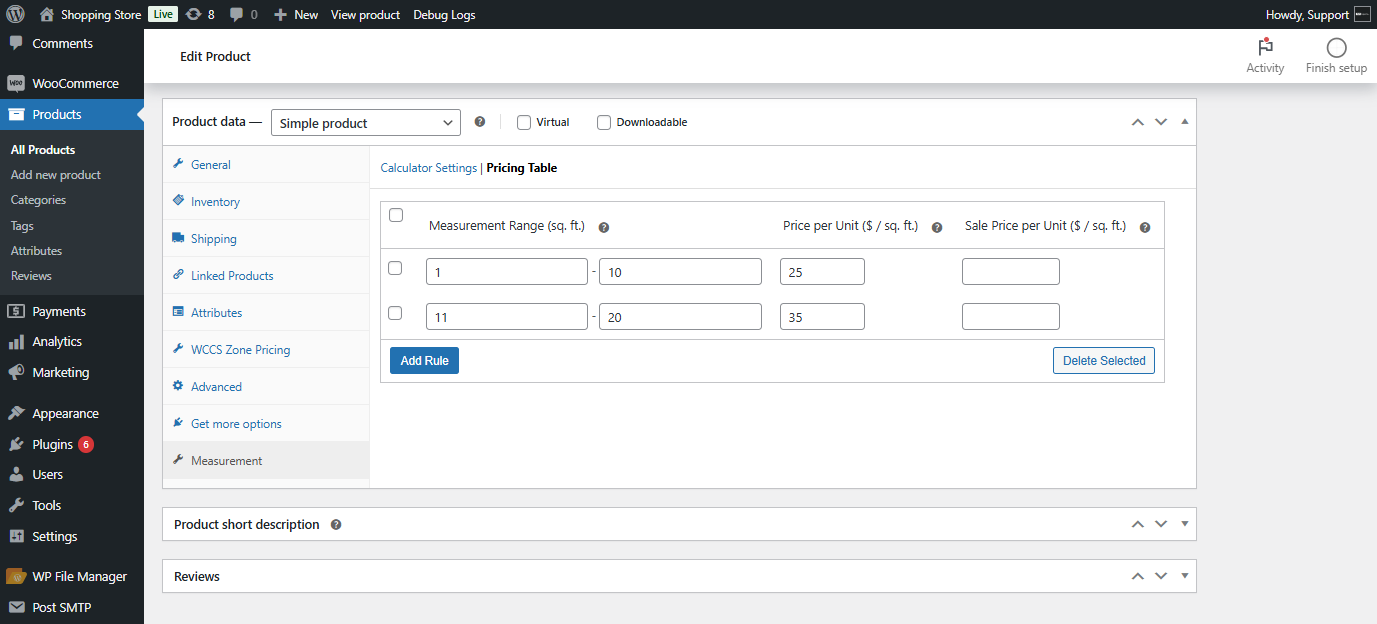Image resolution: width=1377 pixels, height=624 pixels.
Task: Click View product in admin bar
Action: [x=365, y=15]
